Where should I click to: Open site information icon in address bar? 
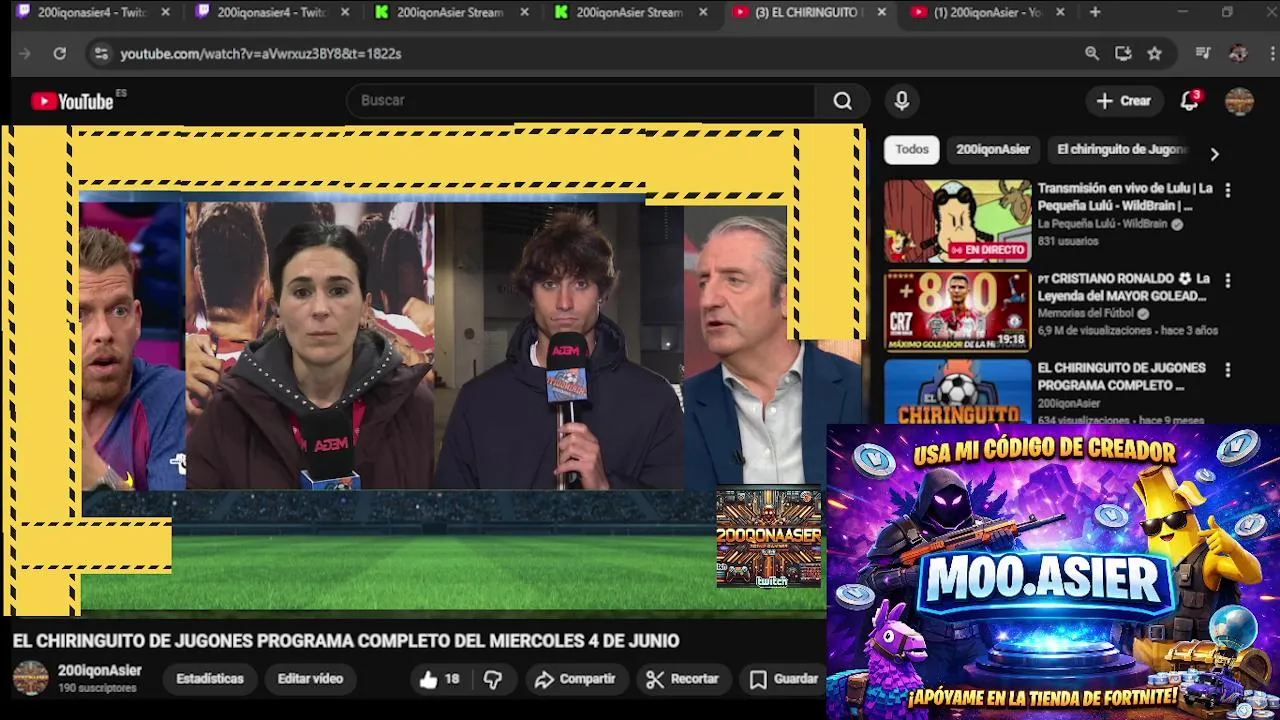tap(100, 54)
